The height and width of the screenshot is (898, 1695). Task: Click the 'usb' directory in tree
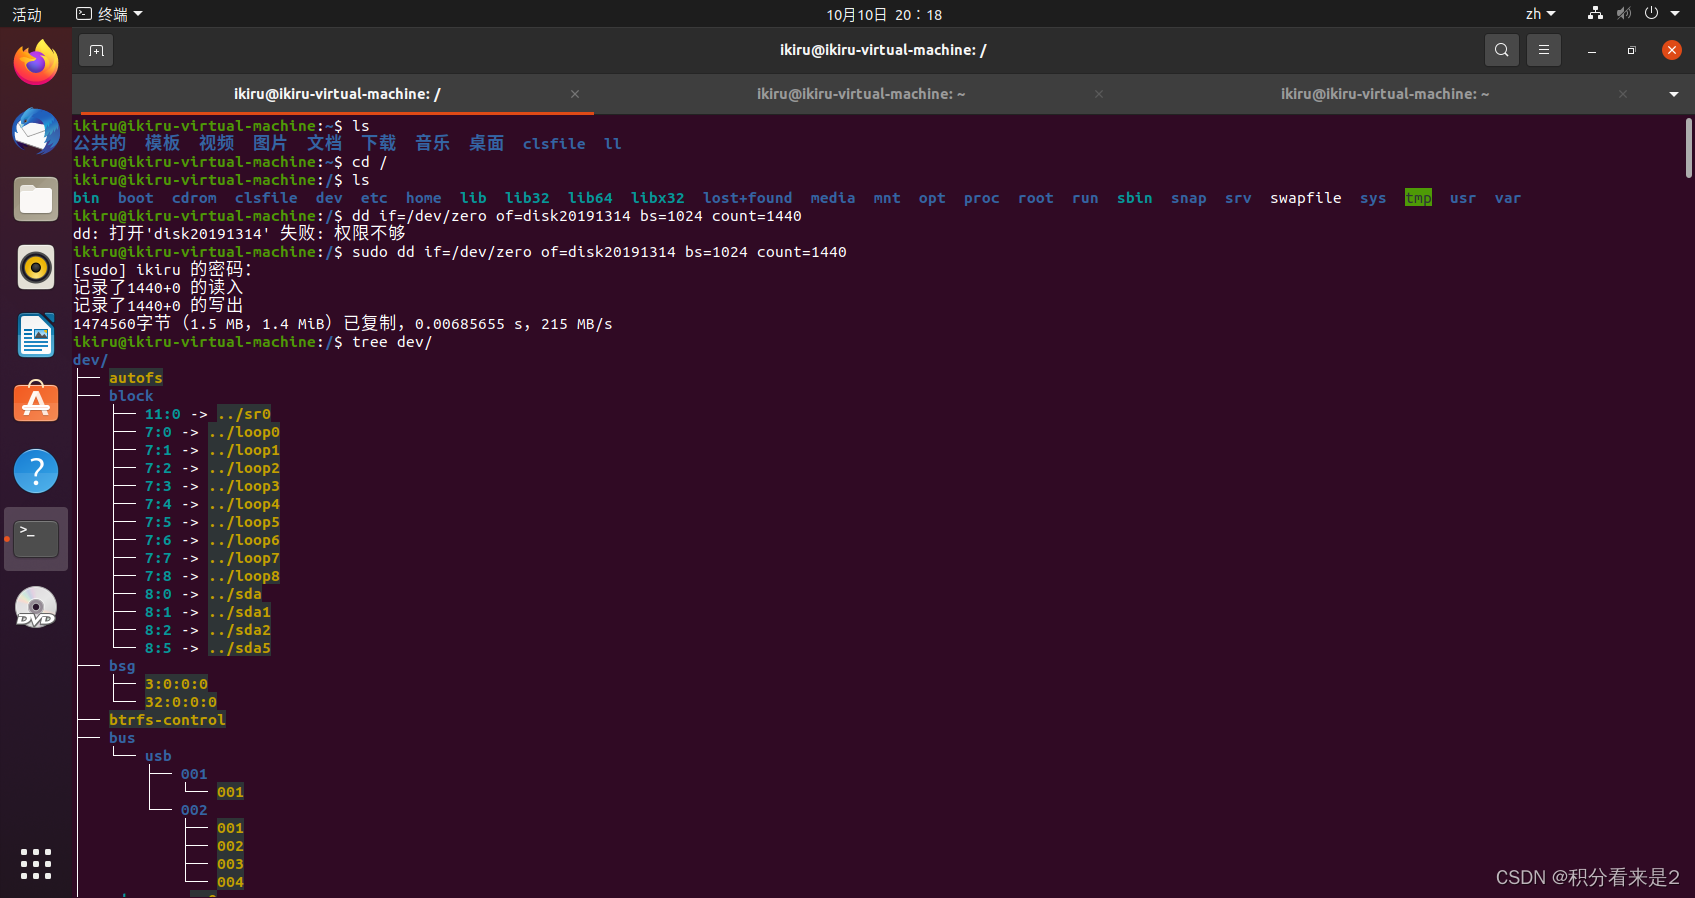click(158, 756)
